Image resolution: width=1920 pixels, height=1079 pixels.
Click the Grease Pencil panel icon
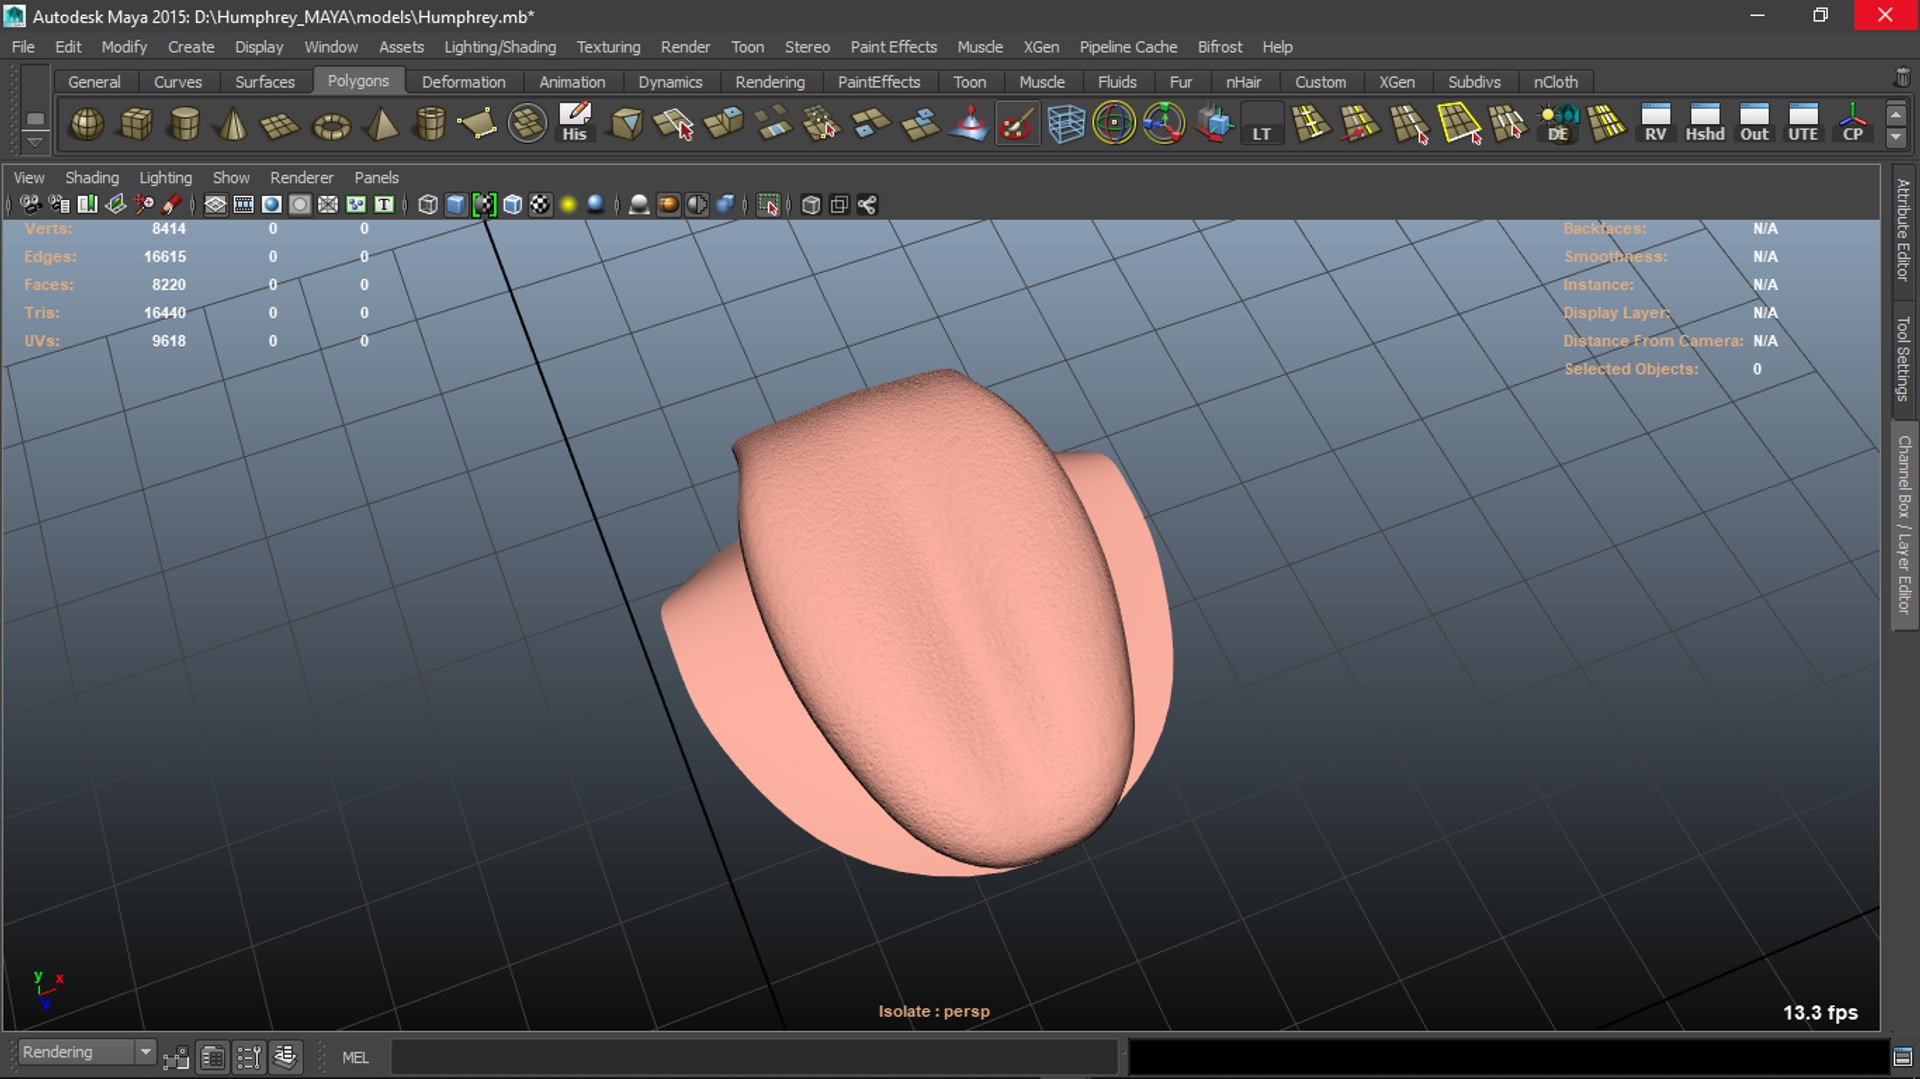172,205
